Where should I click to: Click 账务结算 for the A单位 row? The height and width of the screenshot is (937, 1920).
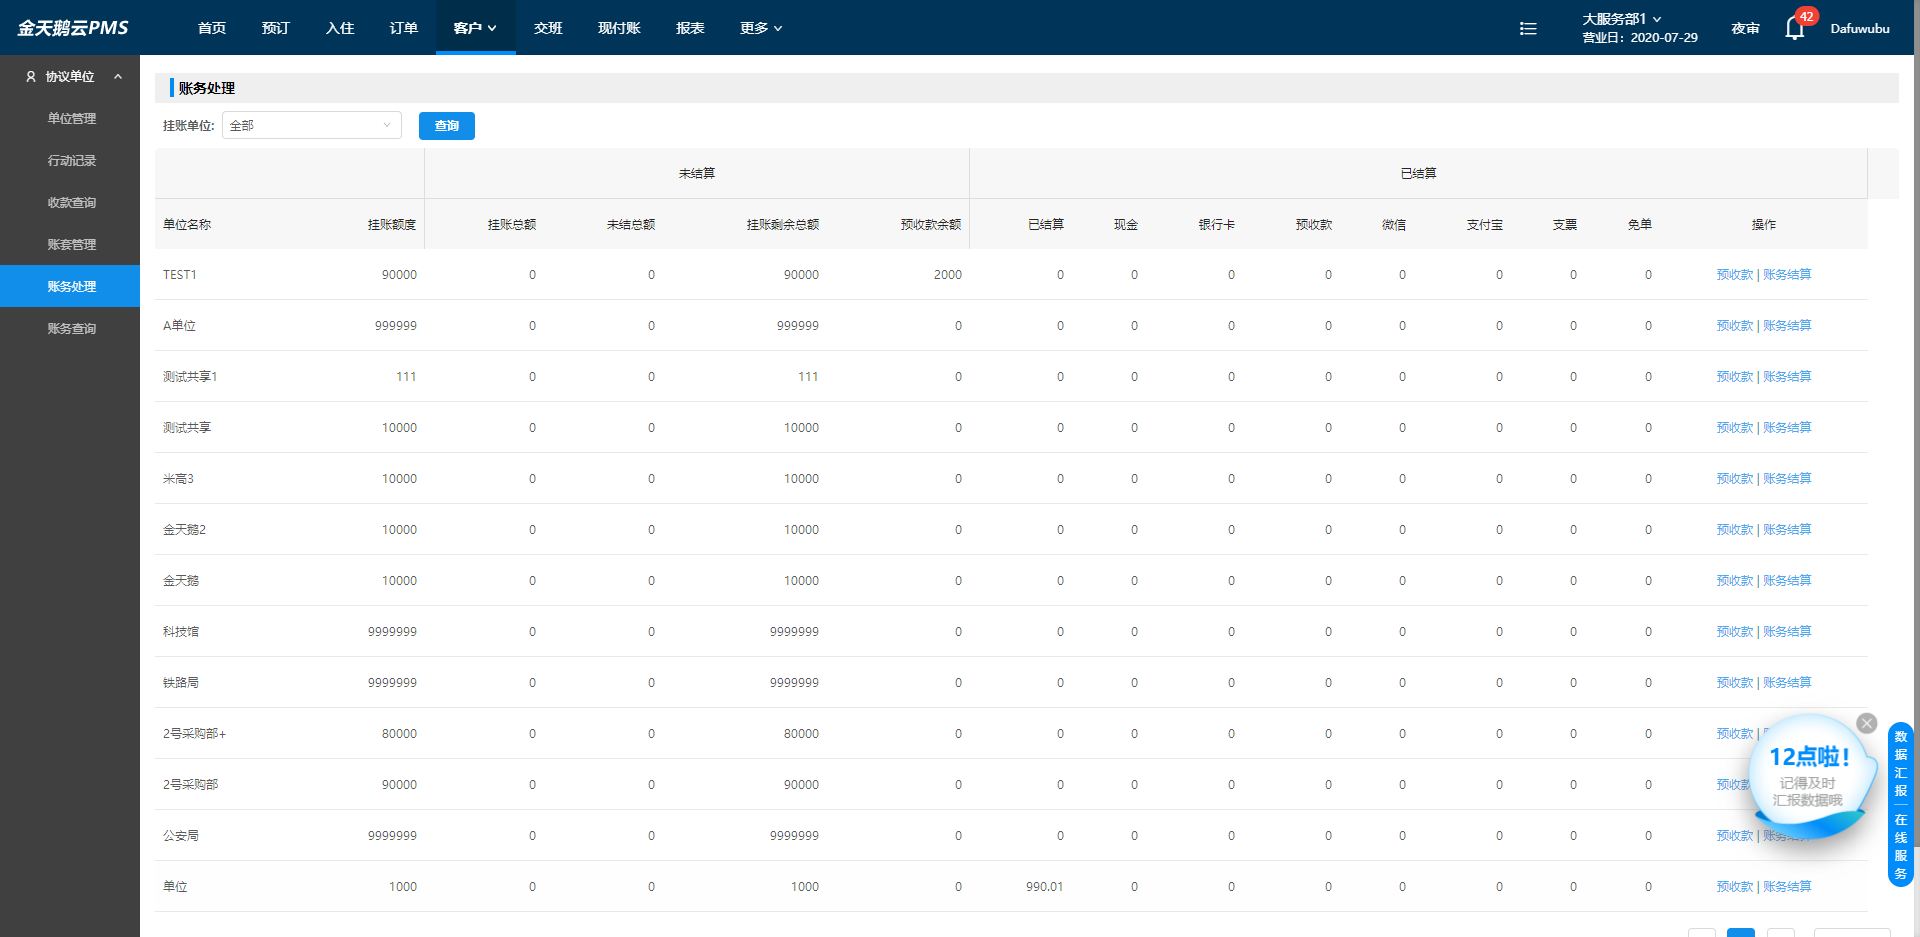(1787, 325)
